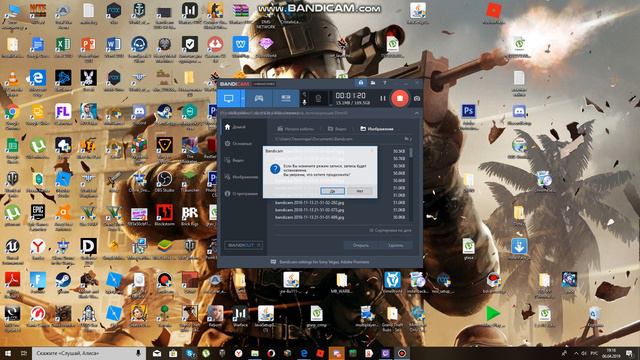Stop recording with the red button
640x360 pixels.
click(x=400, y=98)
